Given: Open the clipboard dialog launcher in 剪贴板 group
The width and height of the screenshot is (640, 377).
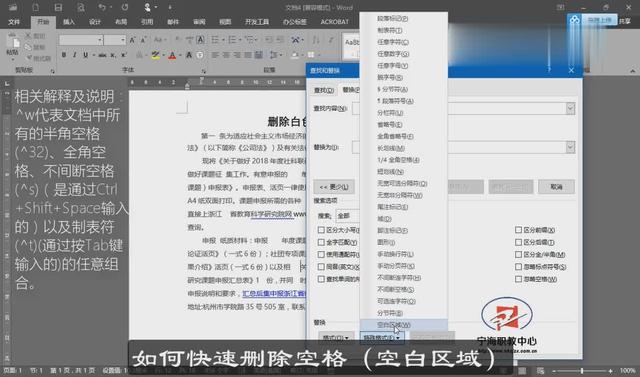Looking at the screenshot, I should click(x=52, y=71).
